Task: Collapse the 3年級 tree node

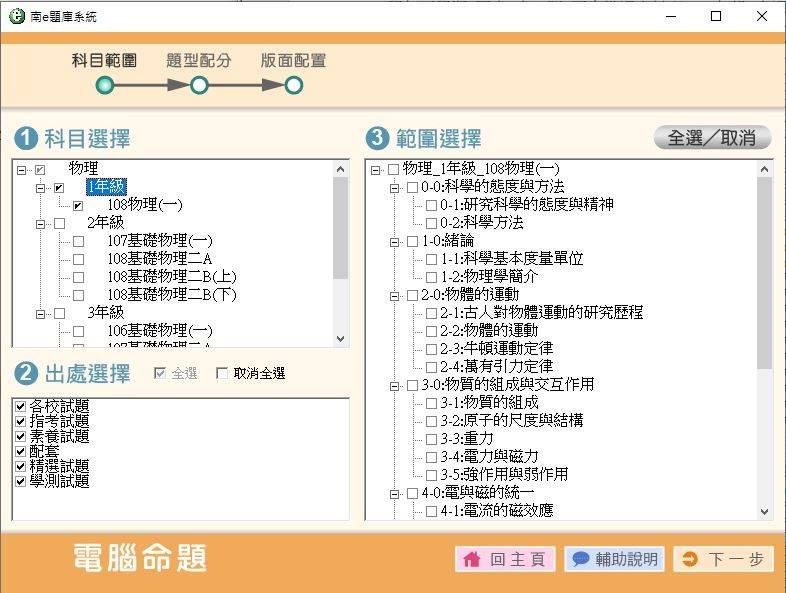Action: [x=40, y=314]
